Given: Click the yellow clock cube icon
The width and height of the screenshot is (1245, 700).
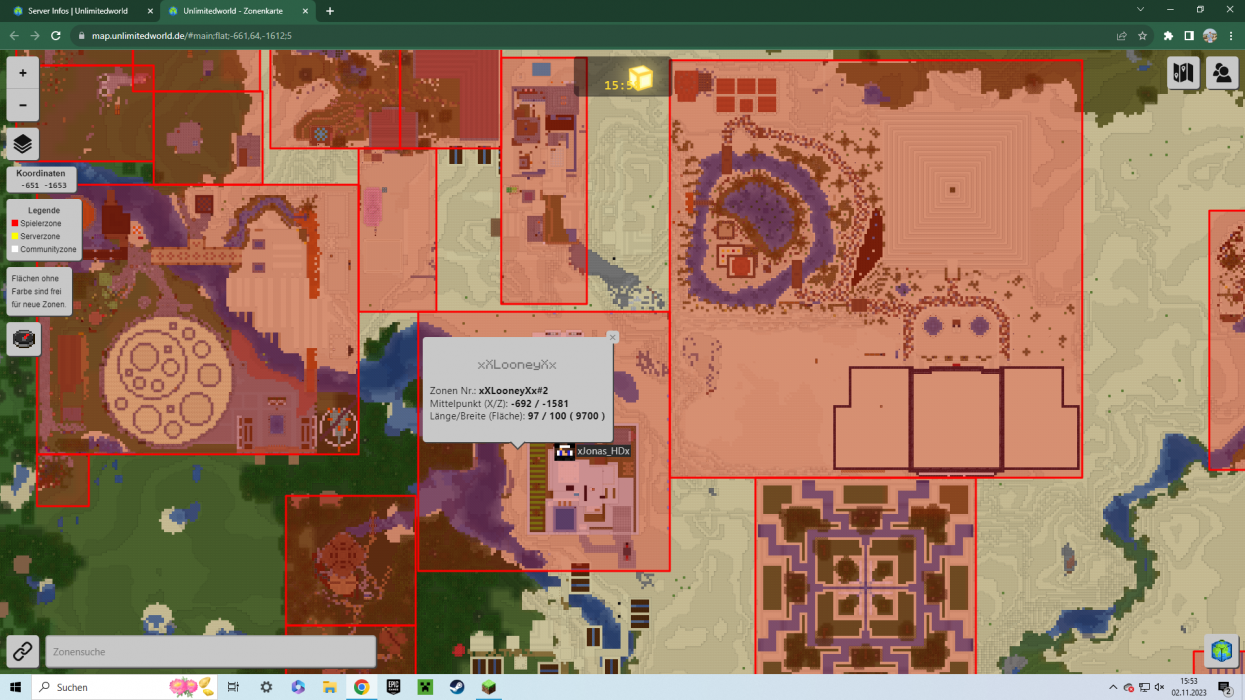Looking at the screenshot, I should (x=641, y=78).
